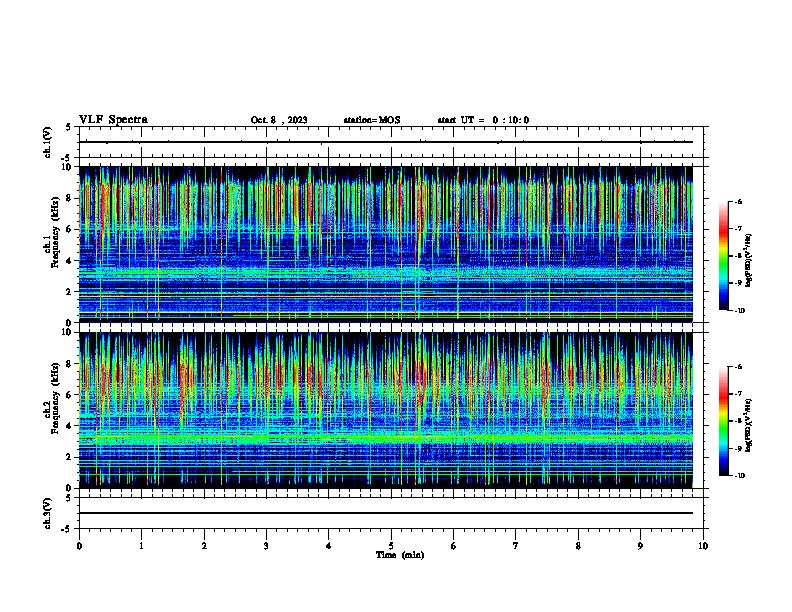
Task: Click the "1" tick on the time axis
Action: click(141, 546)
